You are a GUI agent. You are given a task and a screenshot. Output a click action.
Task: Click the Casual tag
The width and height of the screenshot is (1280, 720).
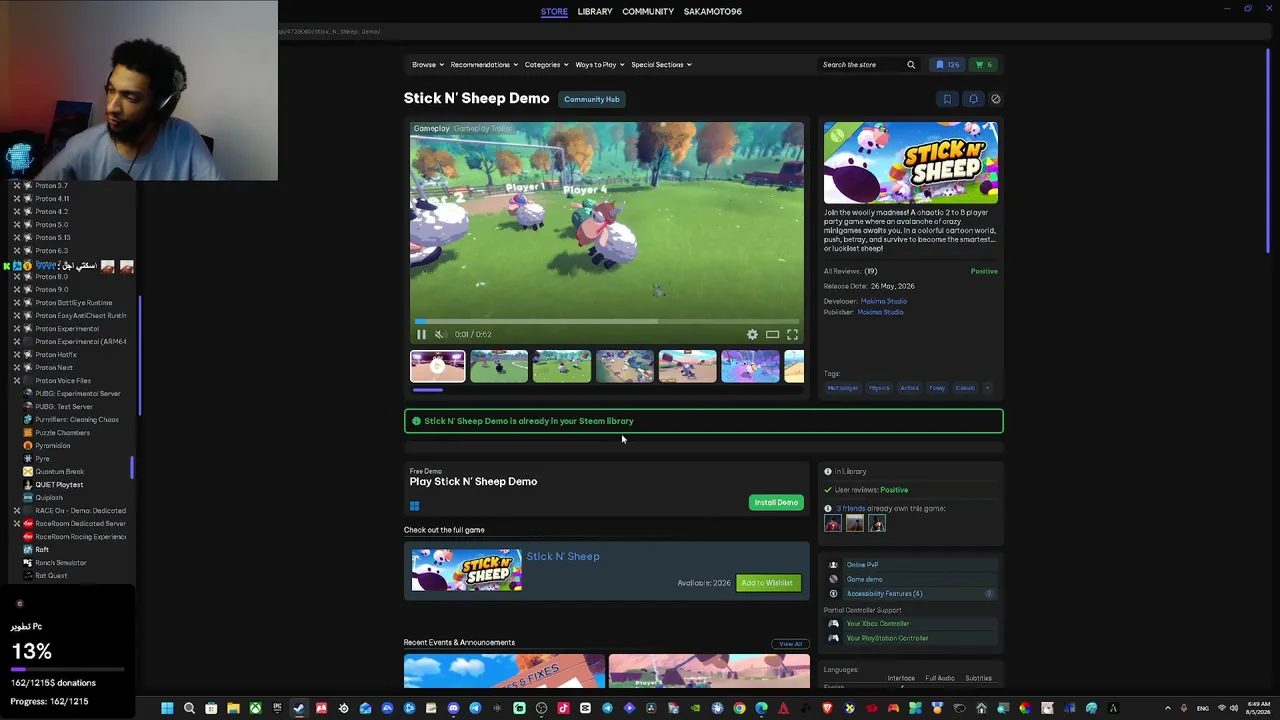coord(965,388)
